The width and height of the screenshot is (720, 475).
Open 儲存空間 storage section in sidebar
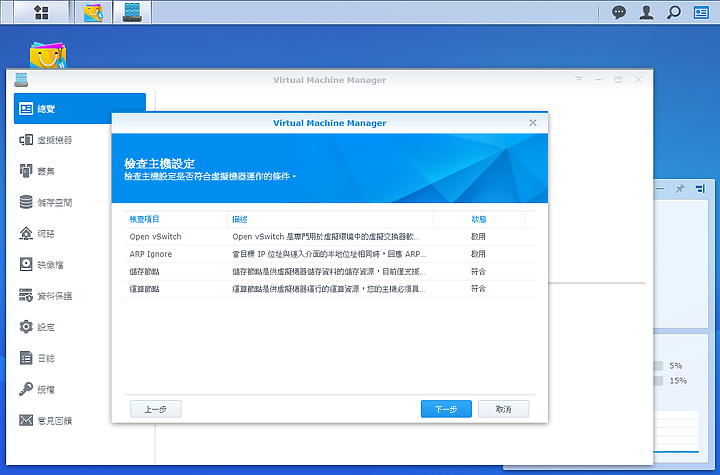click(46, 202)
